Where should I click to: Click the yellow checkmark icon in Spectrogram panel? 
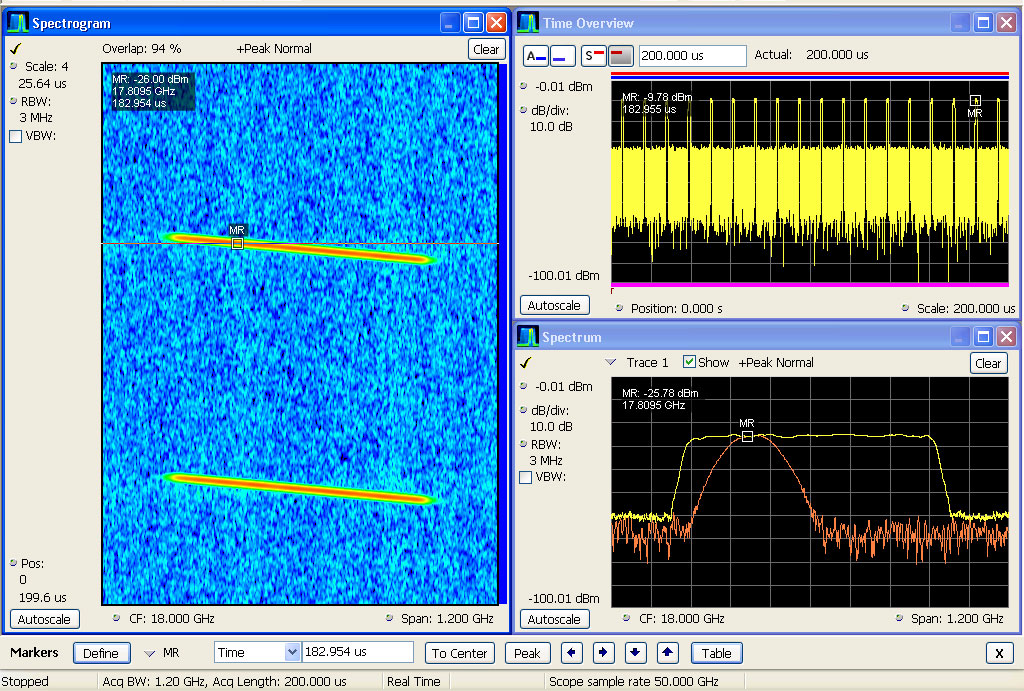pos(15,48)
